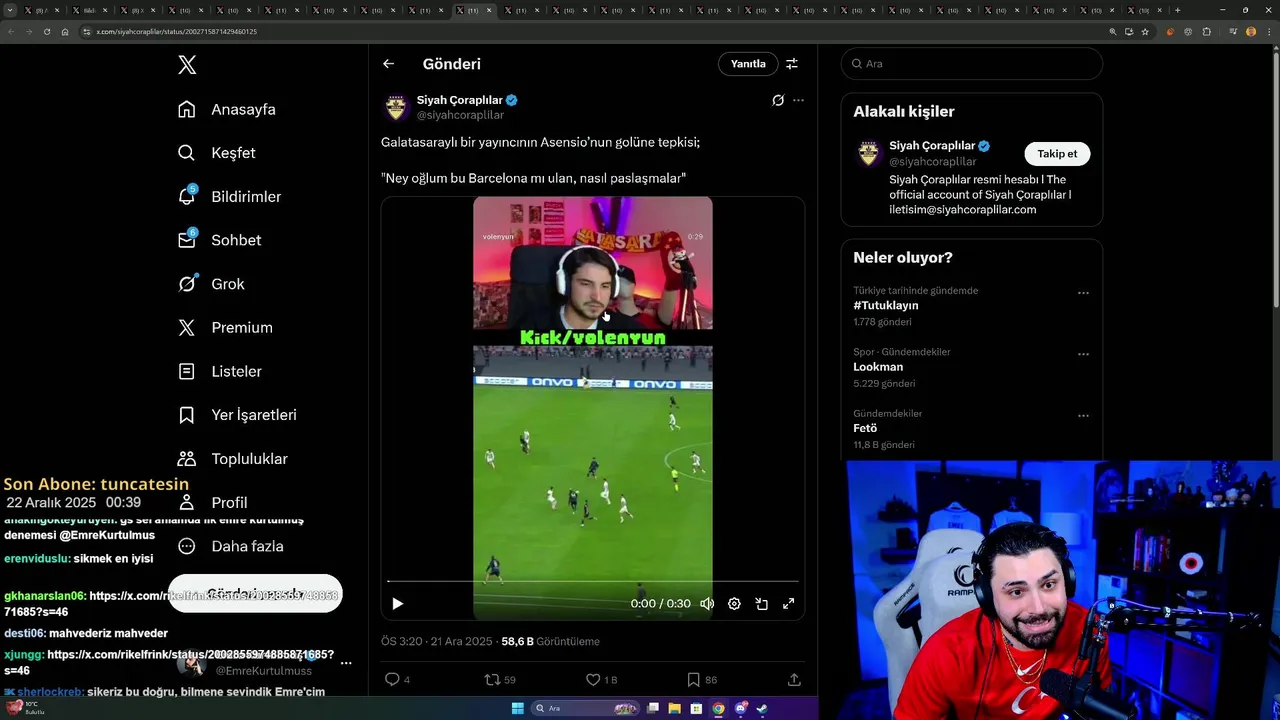Open Discord from taskbar
Image resolution: width=1280 pixels, height=720 pixels.
740,709
